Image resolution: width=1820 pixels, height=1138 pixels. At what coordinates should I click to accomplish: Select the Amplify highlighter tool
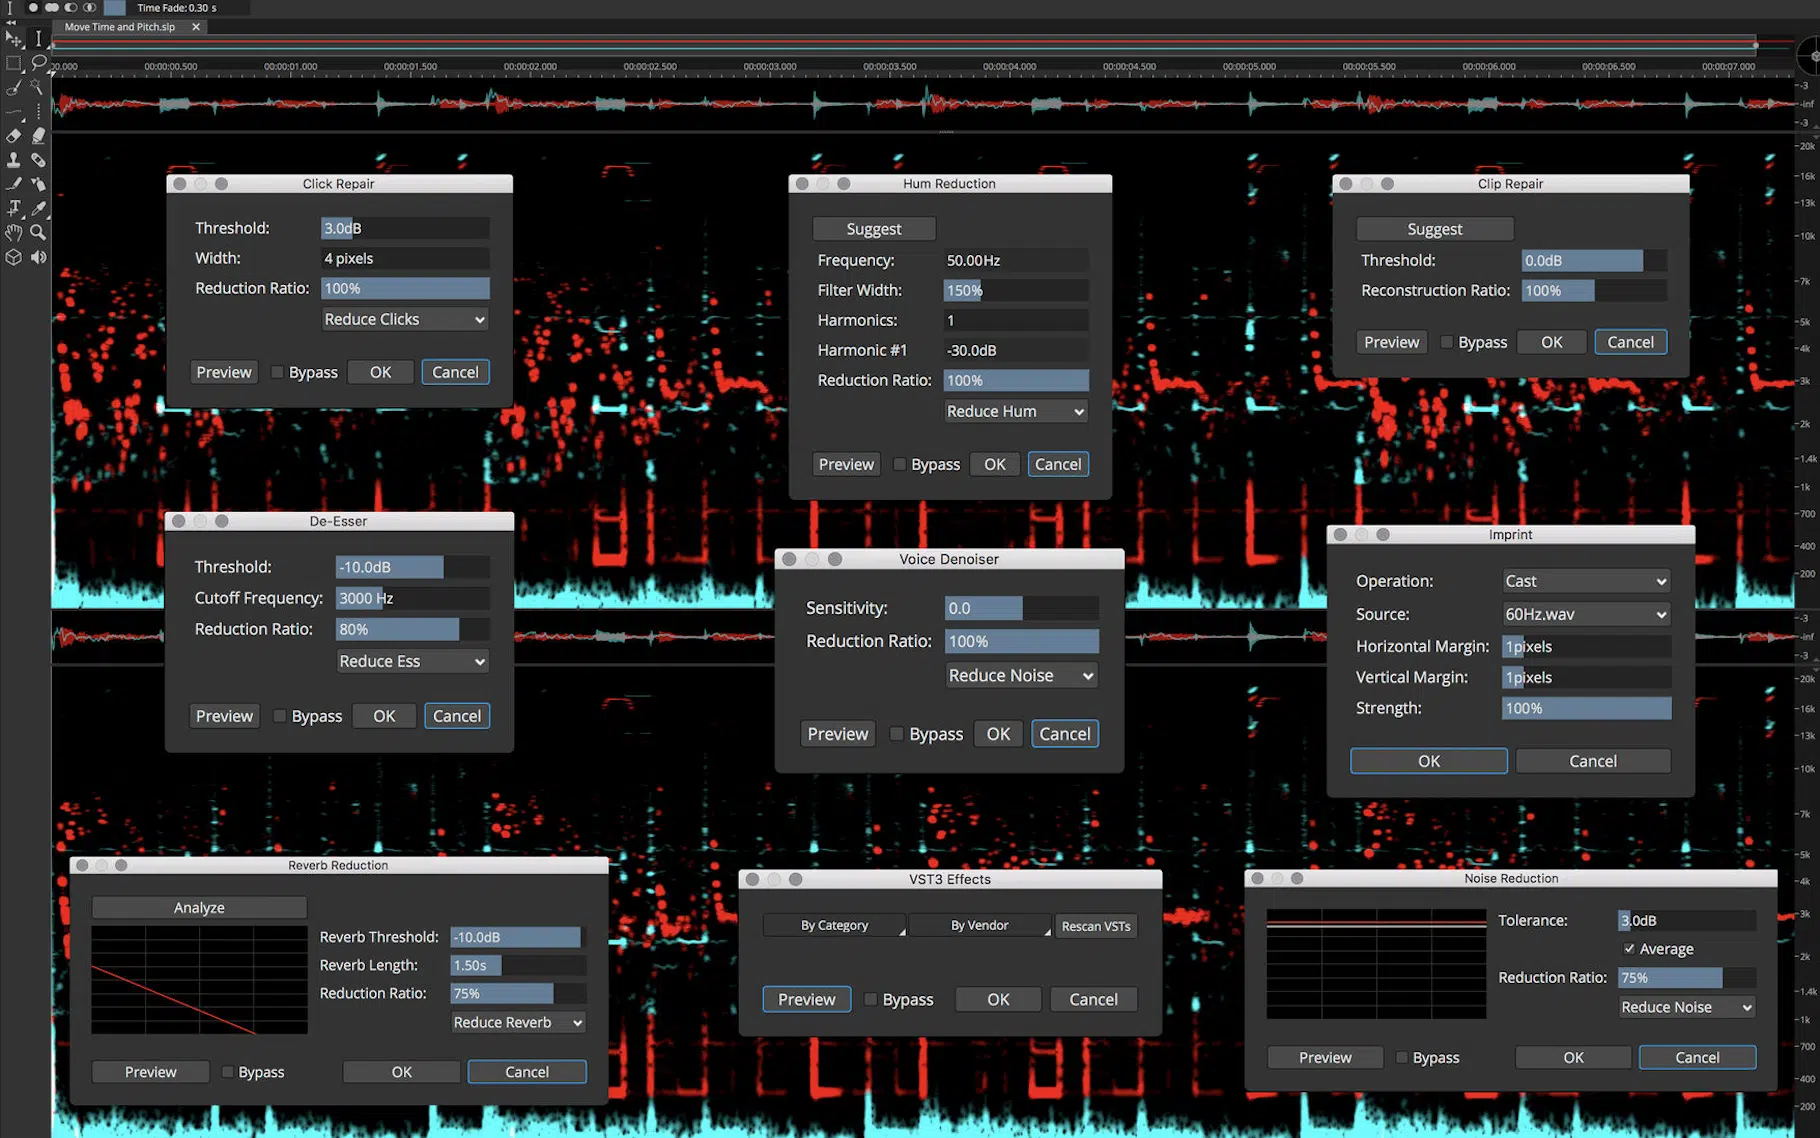tap(38, 136)
